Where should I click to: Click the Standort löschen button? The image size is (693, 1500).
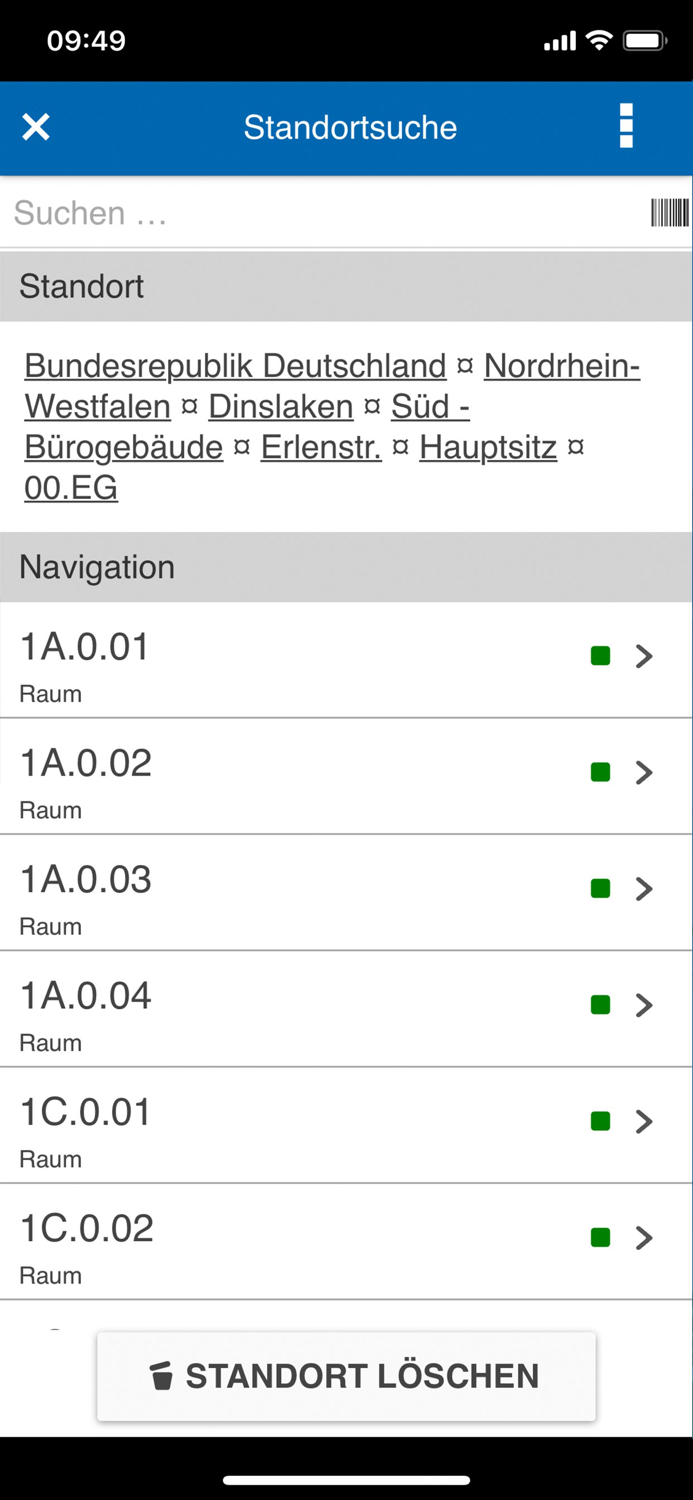pyautogui.click(x=346, y=1376)
